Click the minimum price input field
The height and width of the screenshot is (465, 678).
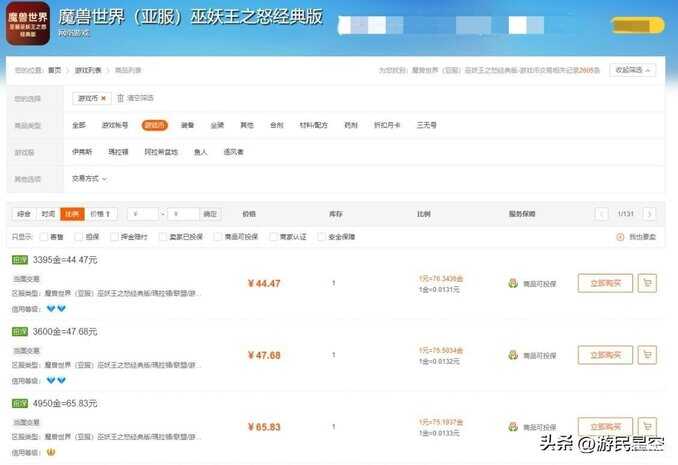[x=143, y=214]
